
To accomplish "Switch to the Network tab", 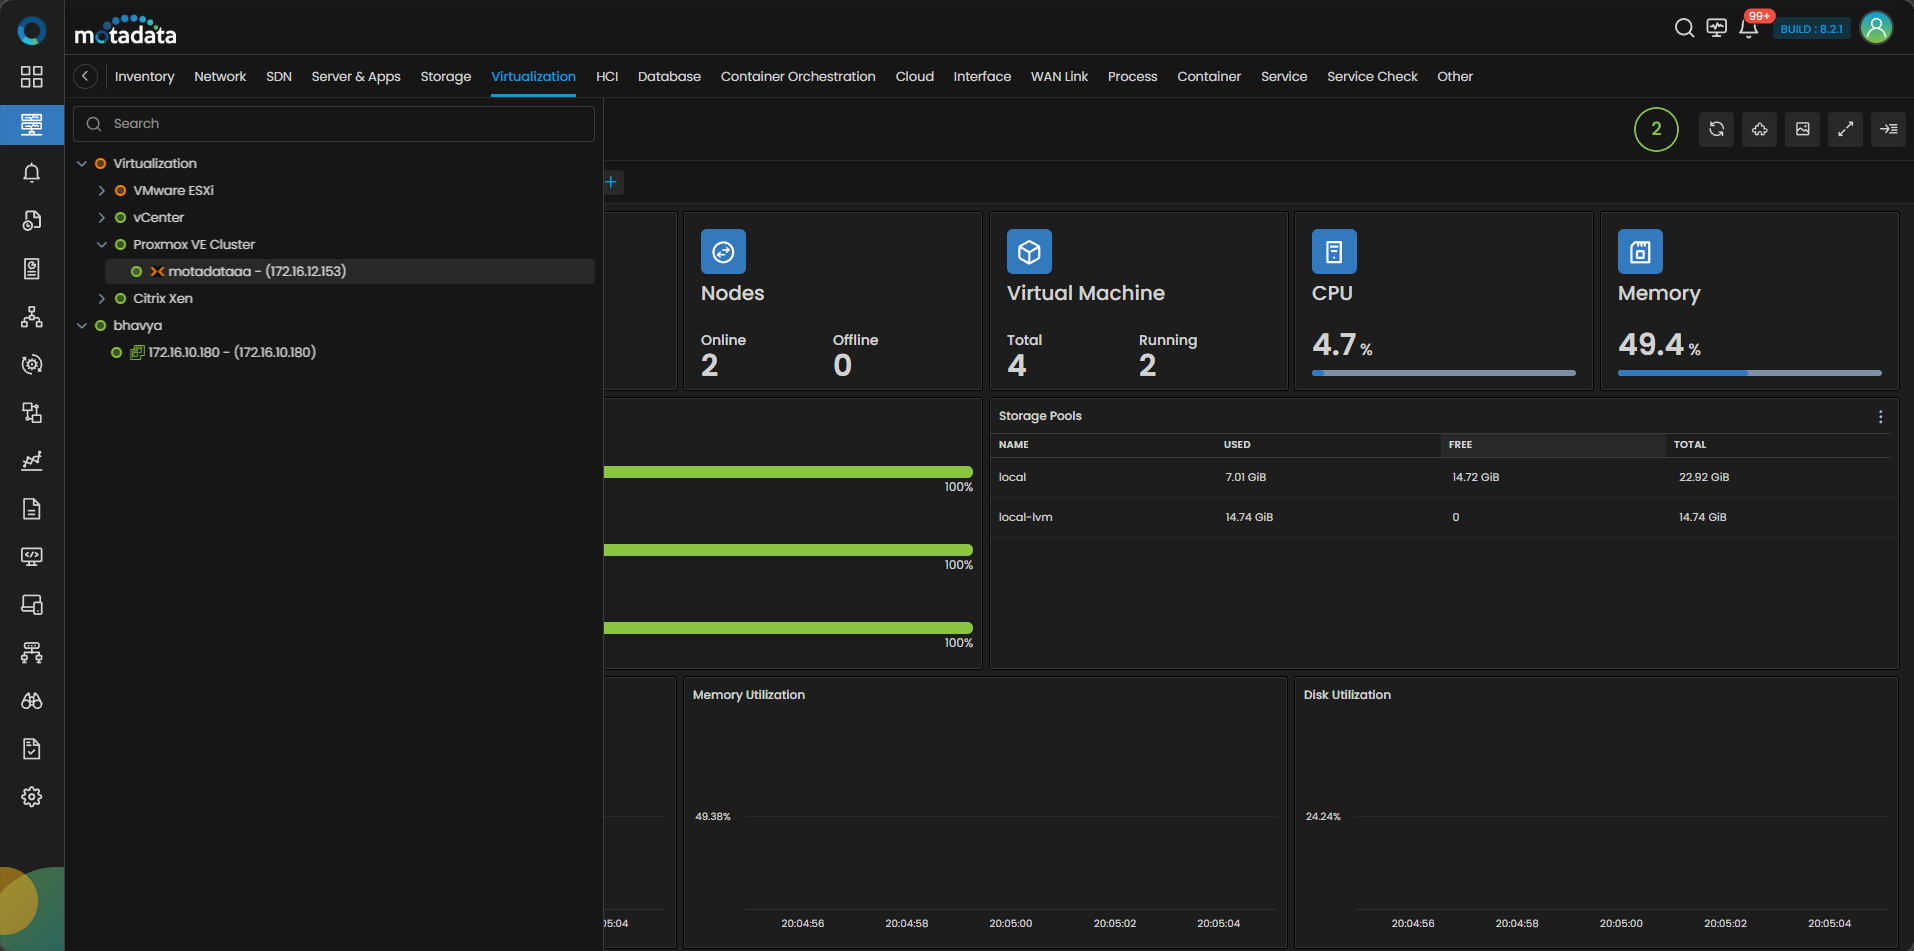I will click(x=220, y=77).
